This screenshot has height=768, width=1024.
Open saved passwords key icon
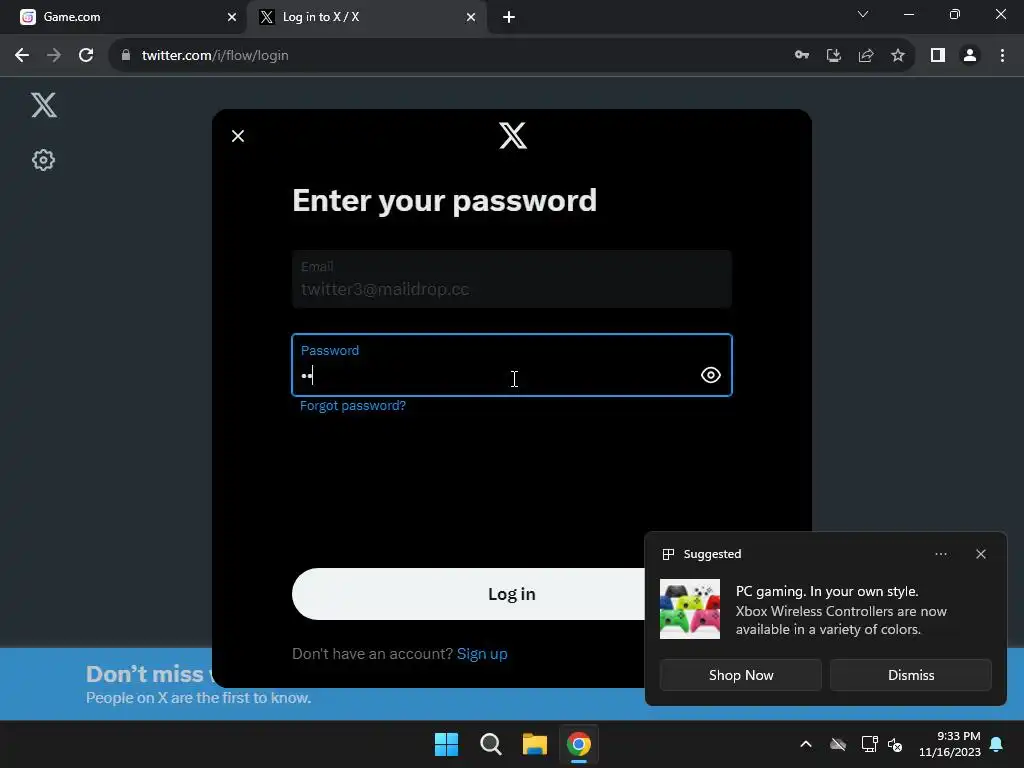[x=802, y=56]
